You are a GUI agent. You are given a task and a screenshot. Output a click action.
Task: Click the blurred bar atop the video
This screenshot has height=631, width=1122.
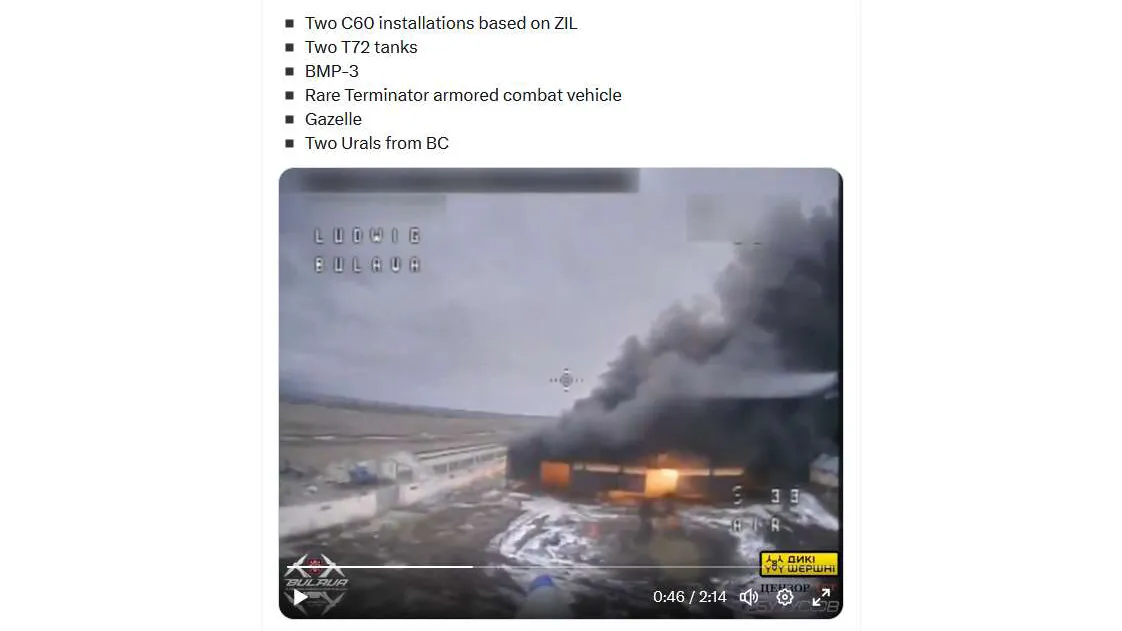[x=467, y=181]
